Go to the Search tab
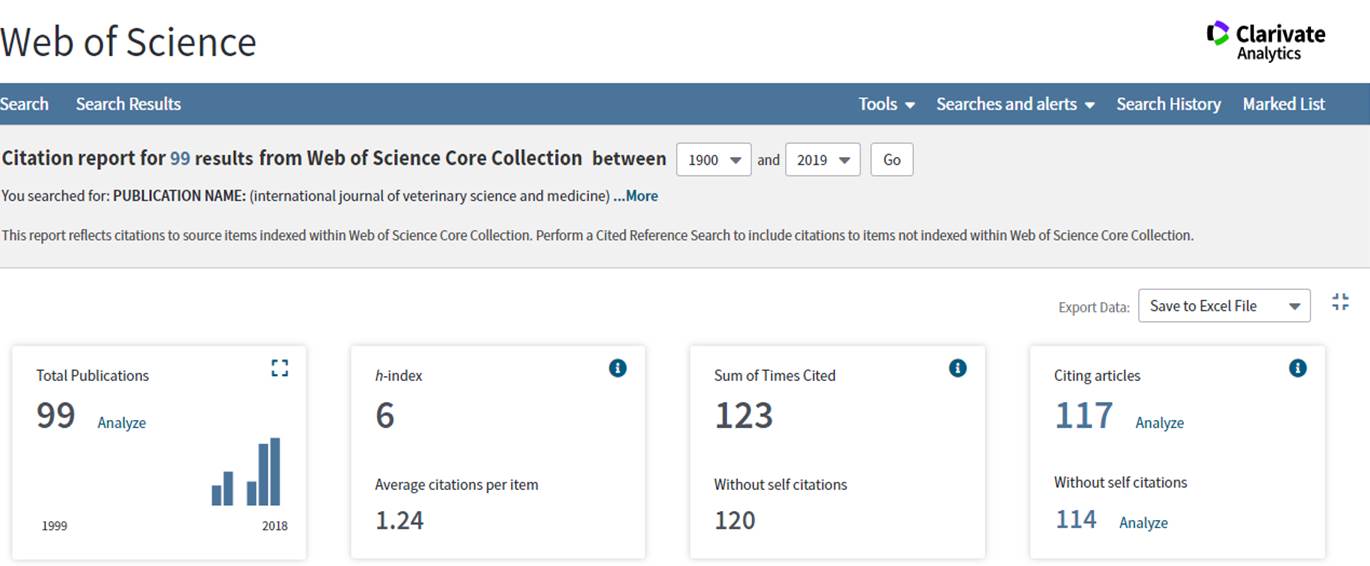Image resolution: width=1370 pixels, height=566 pixels. (24, 104)
